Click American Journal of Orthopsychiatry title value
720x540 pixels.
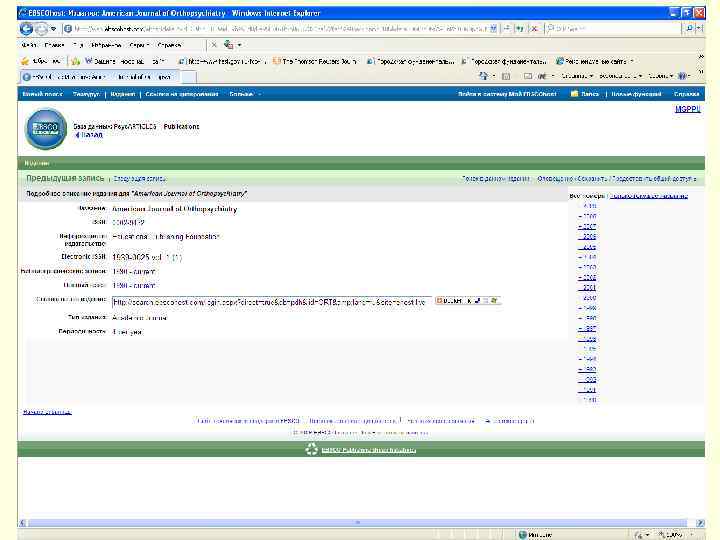tap(174, 209)
